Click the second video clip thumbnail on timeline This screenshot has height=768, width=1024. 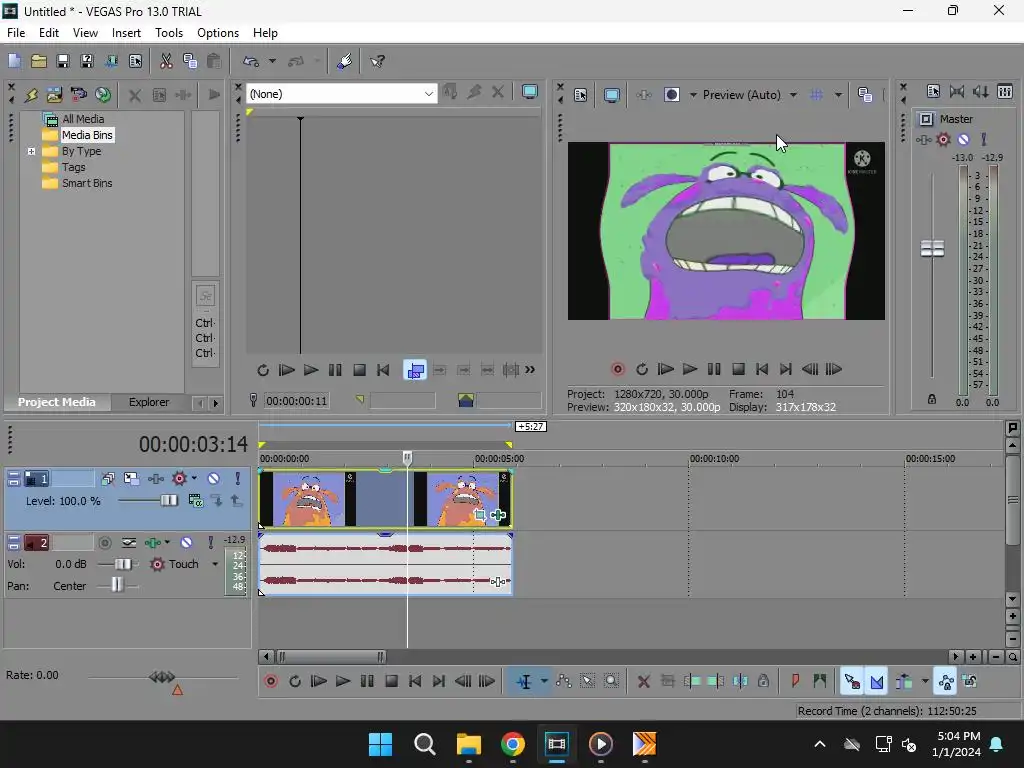(462, 500)
